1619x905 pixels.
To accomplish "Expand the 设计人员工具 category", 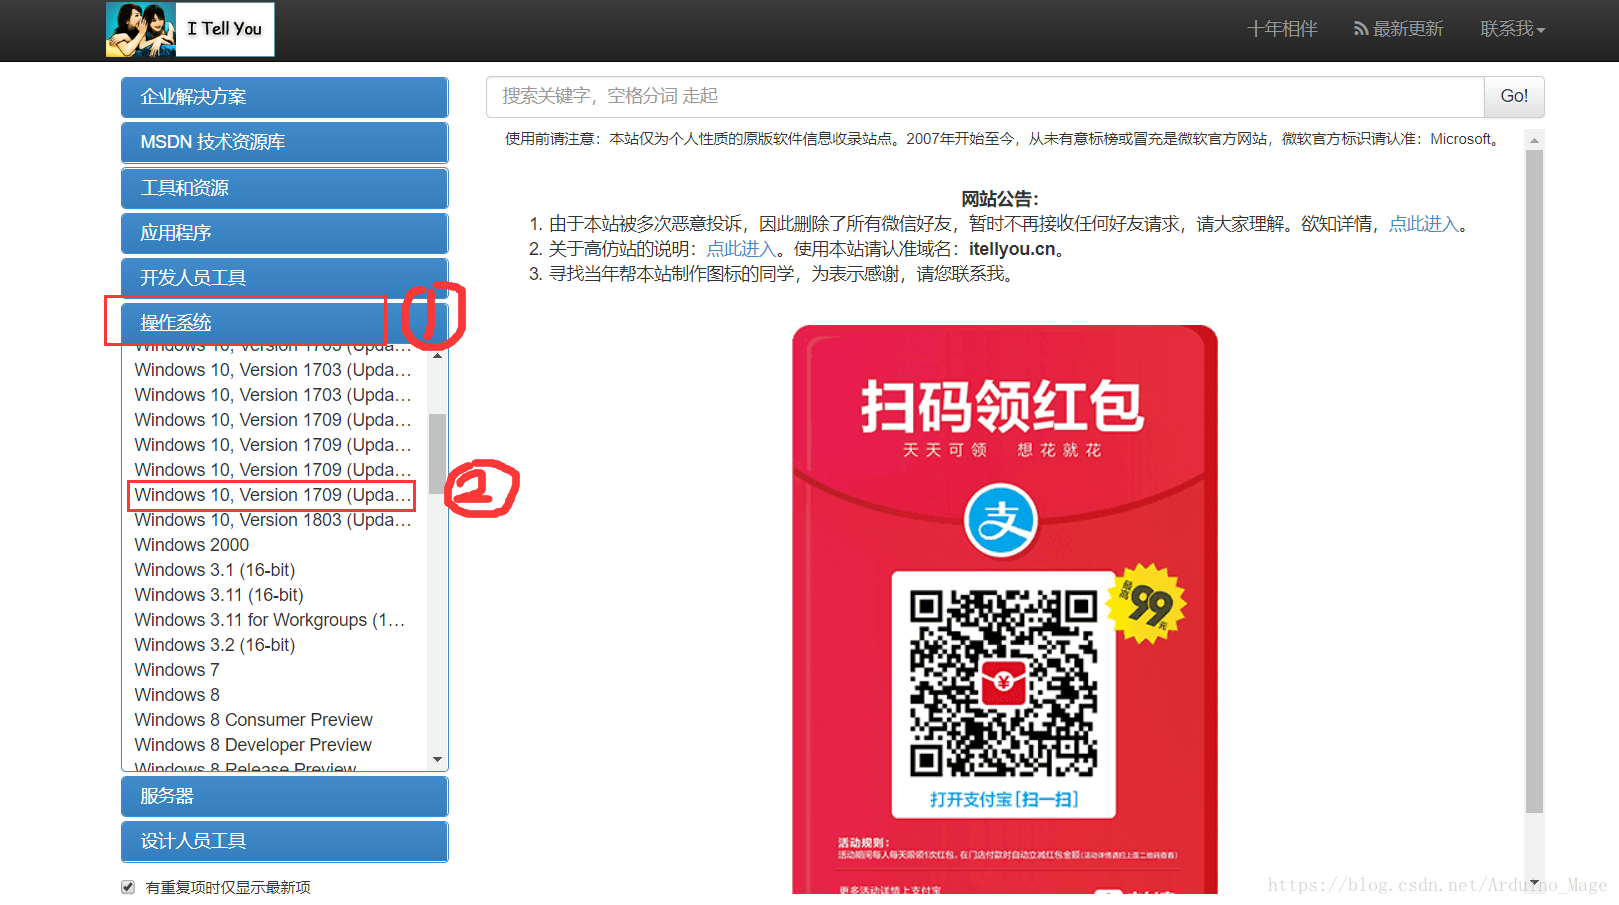I will [x=285, y=841].
